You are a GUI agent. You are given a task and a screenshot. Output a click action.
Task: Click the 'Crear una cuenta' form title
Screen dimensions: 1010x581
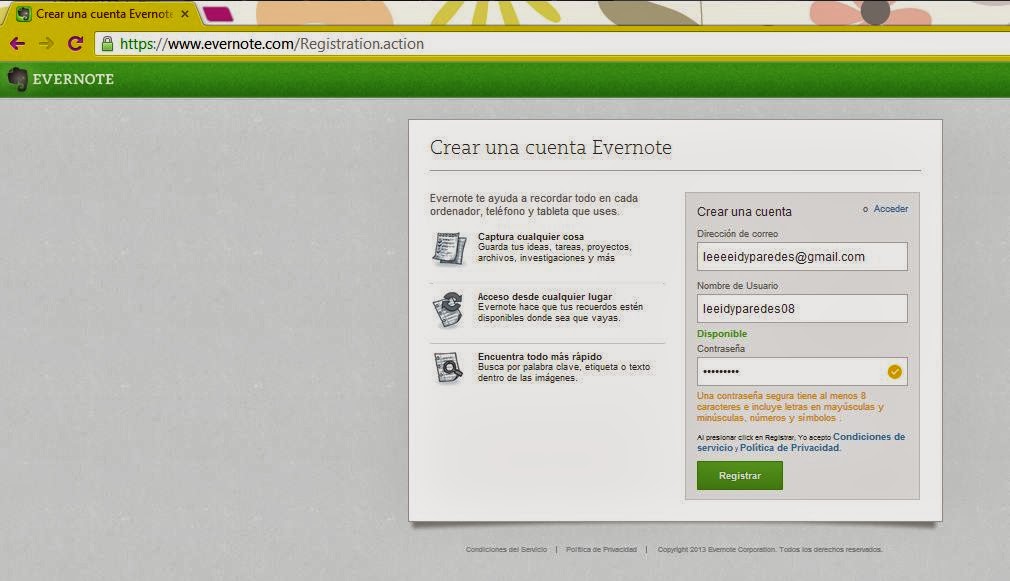tap(744, 211)
